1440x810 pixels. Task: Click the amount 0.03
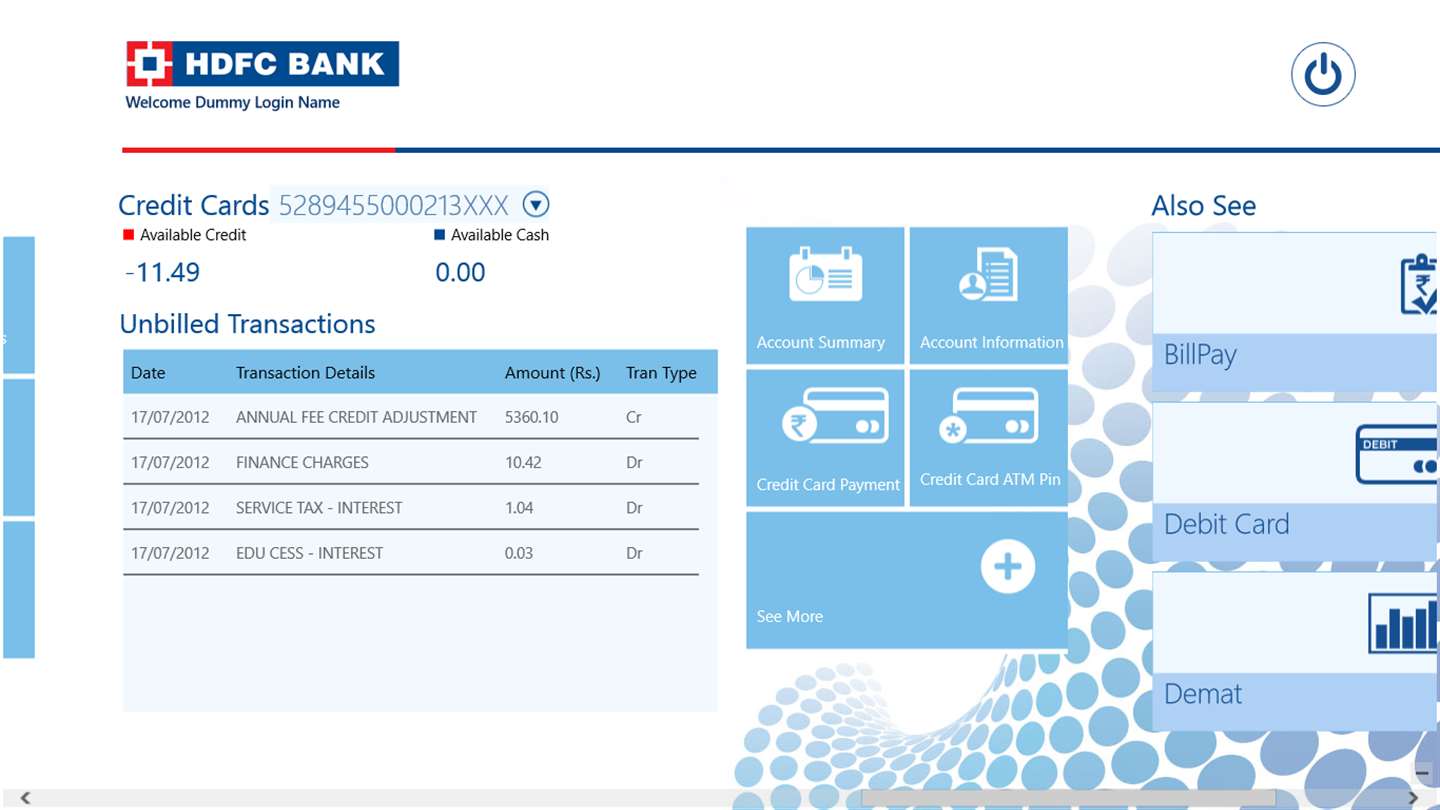pos(519,552)
